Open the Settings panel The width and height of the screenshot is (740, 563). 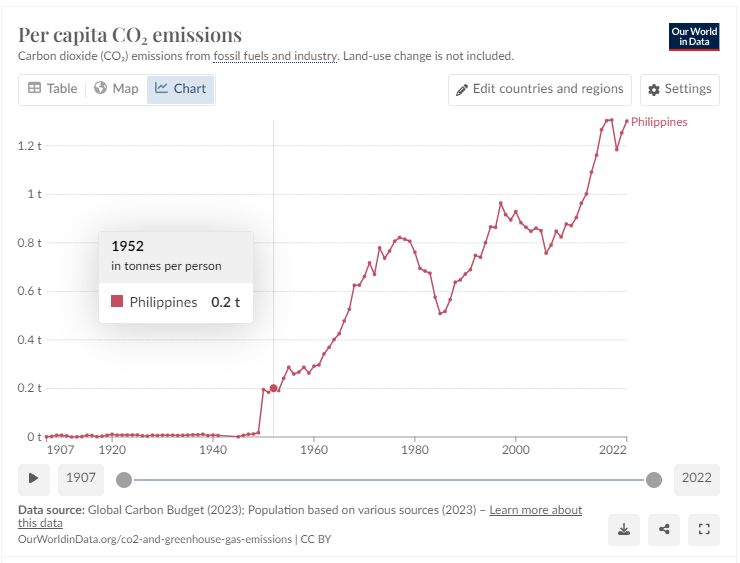[x=679, y=89]
